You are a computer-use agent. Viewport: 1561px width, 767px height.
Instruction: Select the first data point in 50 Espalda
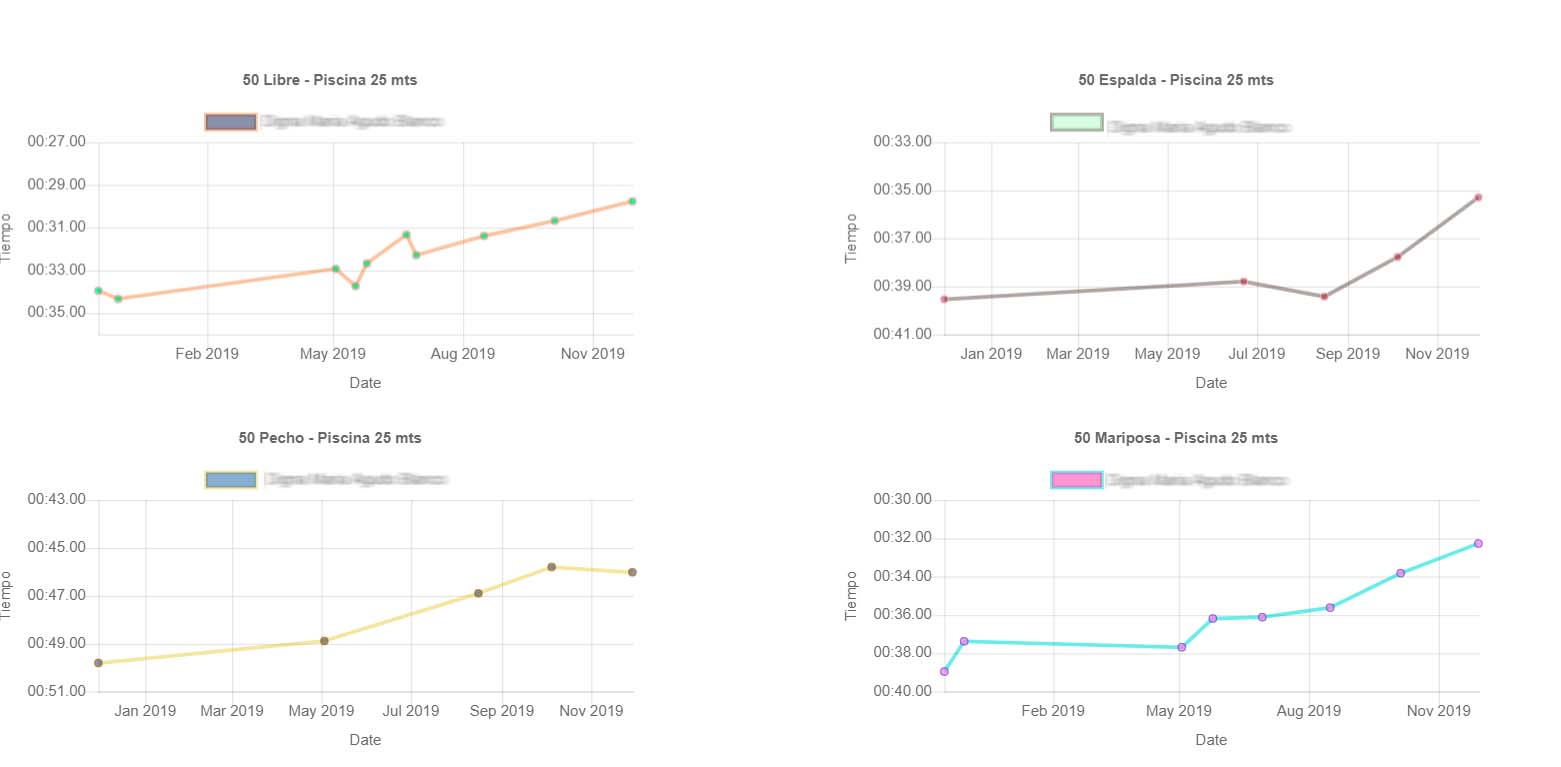(944, 299)
